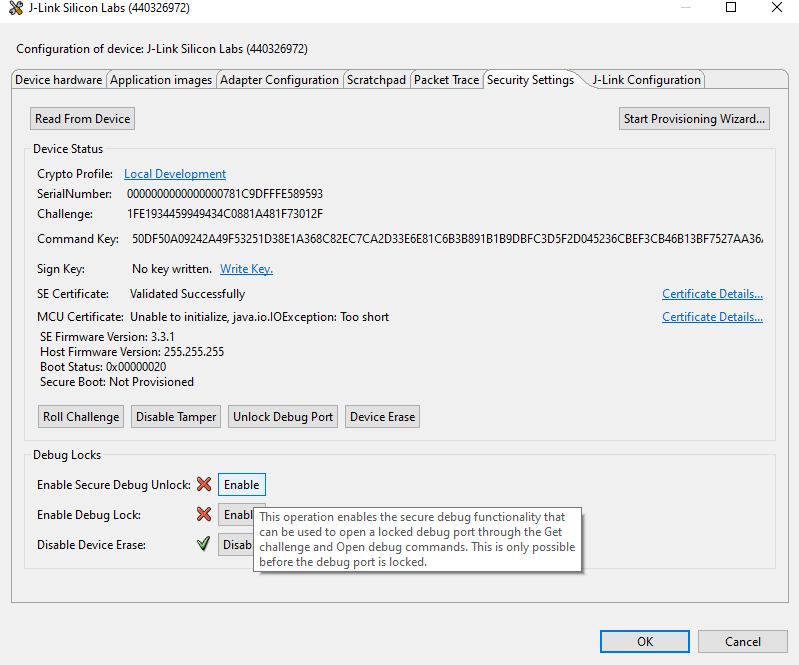Open the Local Development crypto profile link

click(x=175, y=174)
